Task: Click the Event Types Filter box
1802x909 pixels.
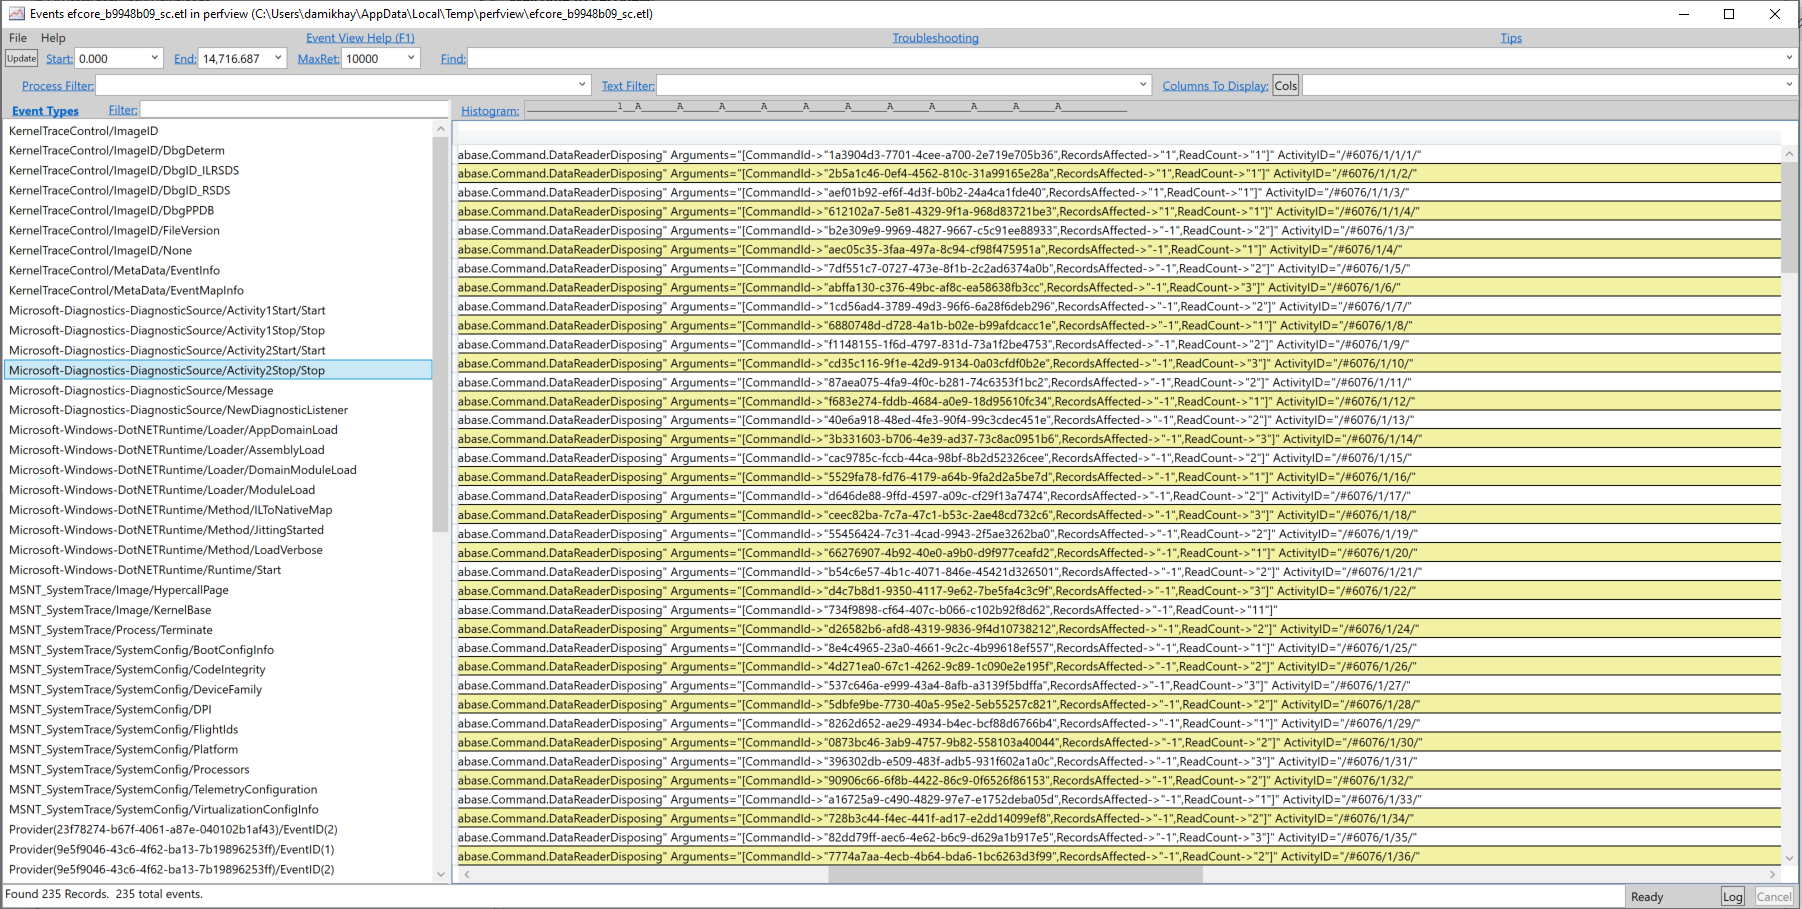Action: [294, 109]
